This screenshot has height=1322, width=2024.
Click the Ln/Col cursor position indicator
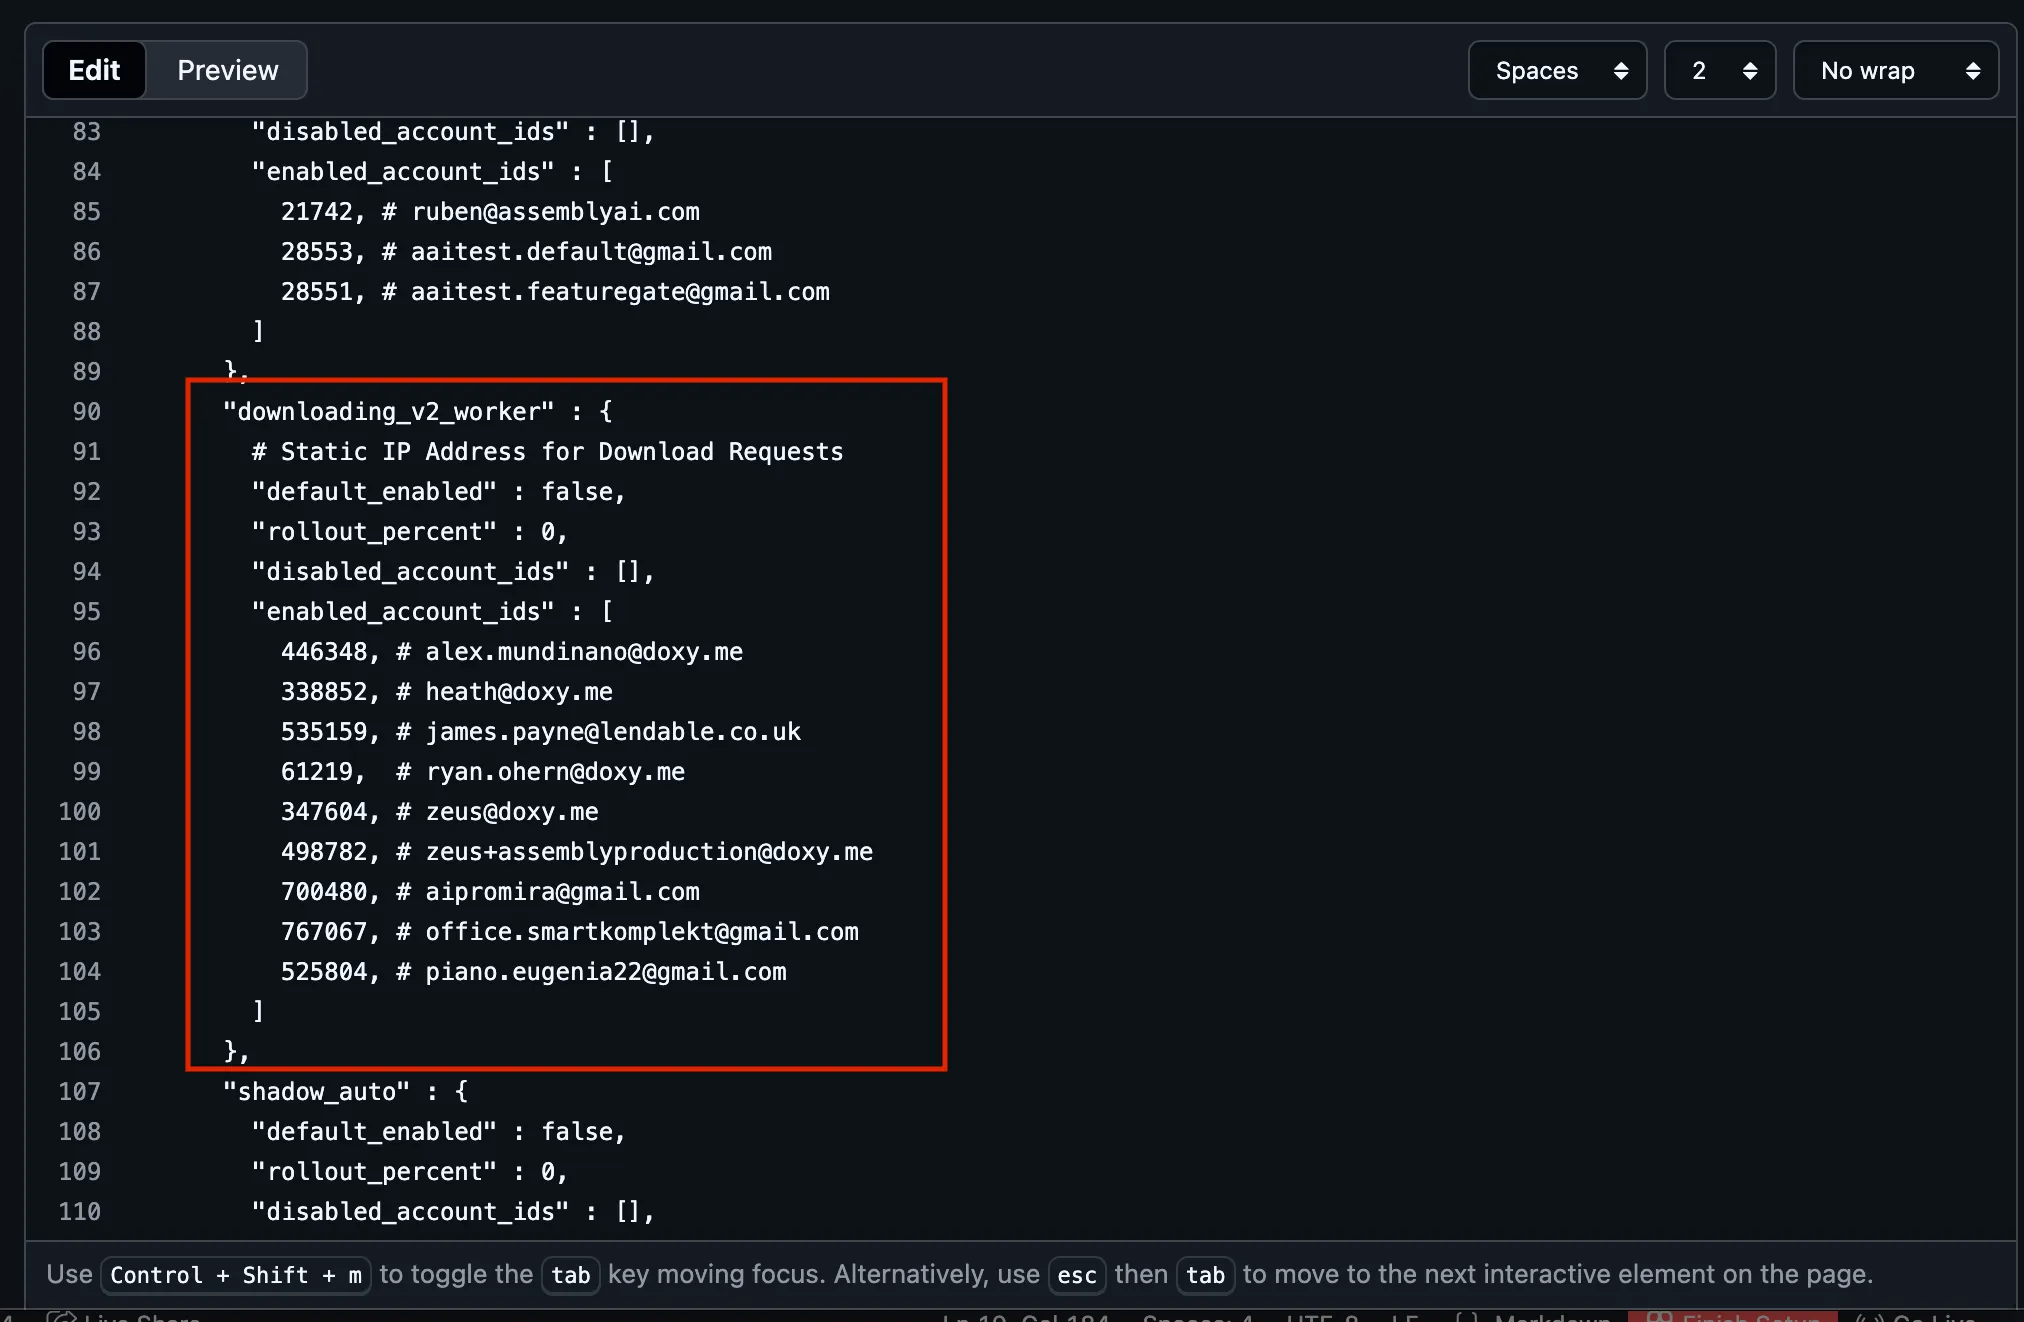coord(1025,1317)
